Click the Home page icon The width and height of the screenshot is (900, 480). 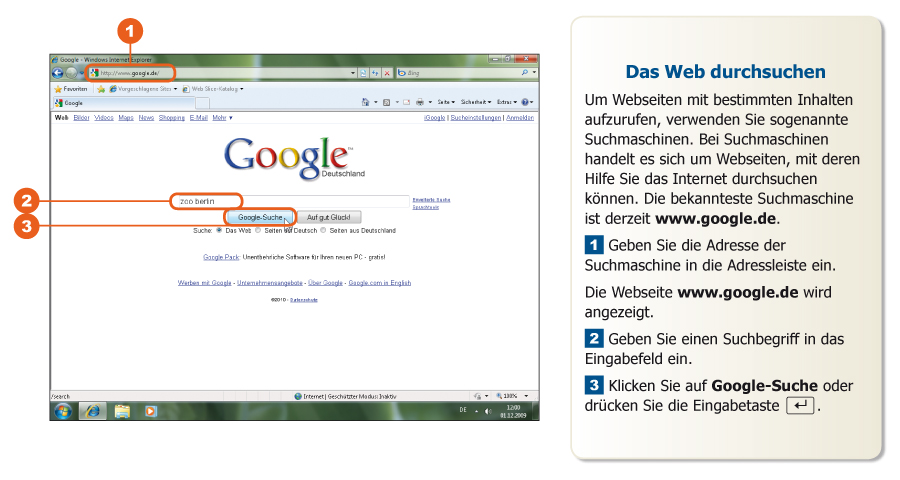364,102
